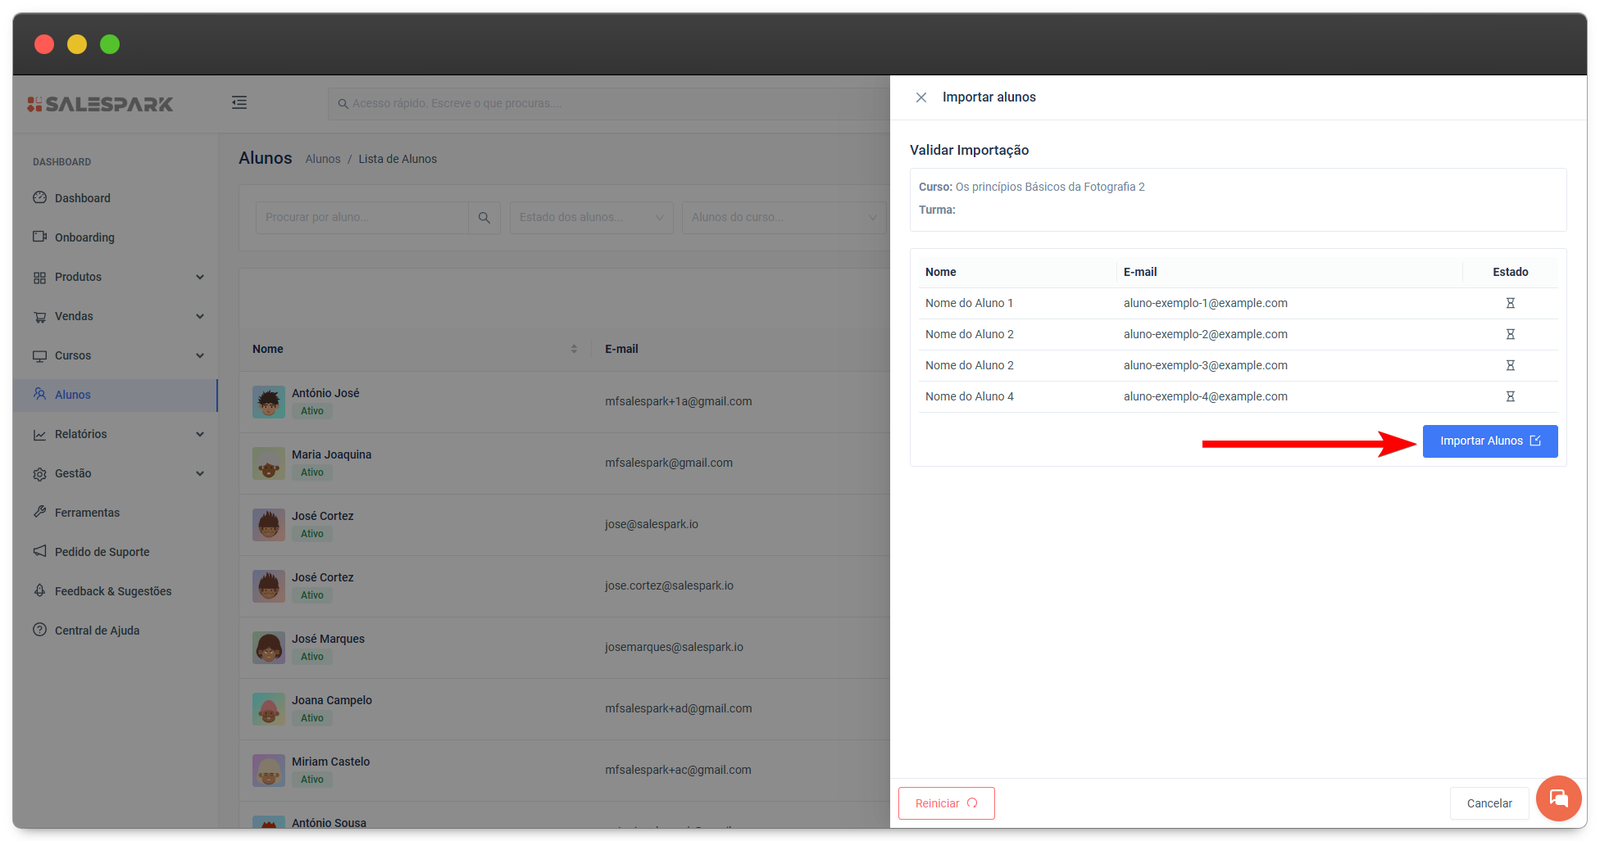Open the chat support bubble

(1557, 798)
